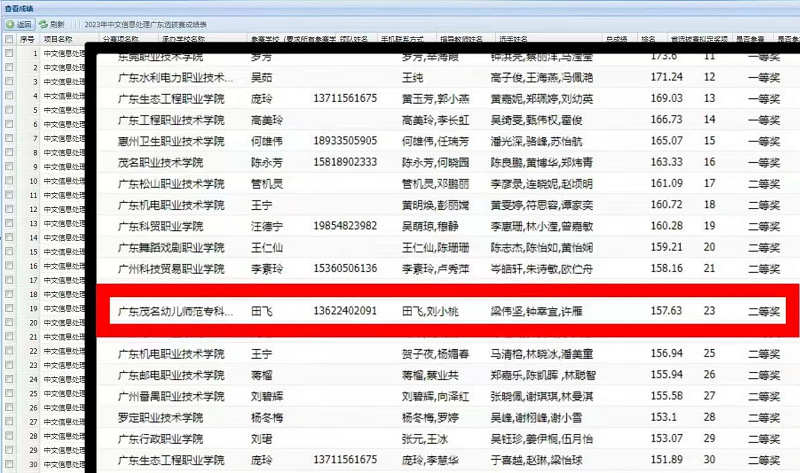Click 罗定职业技术学院 school name
The height and width of the screenshot is (473, 800).
(160, 418)
